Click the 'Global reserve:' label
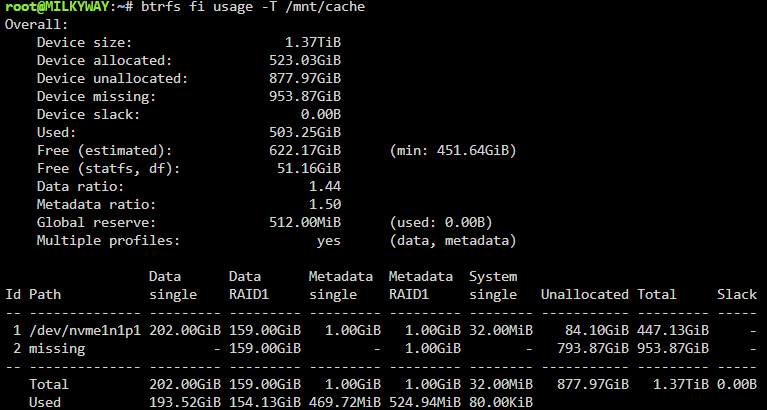This screenshot has width=767, height=410. click(96, 223)
